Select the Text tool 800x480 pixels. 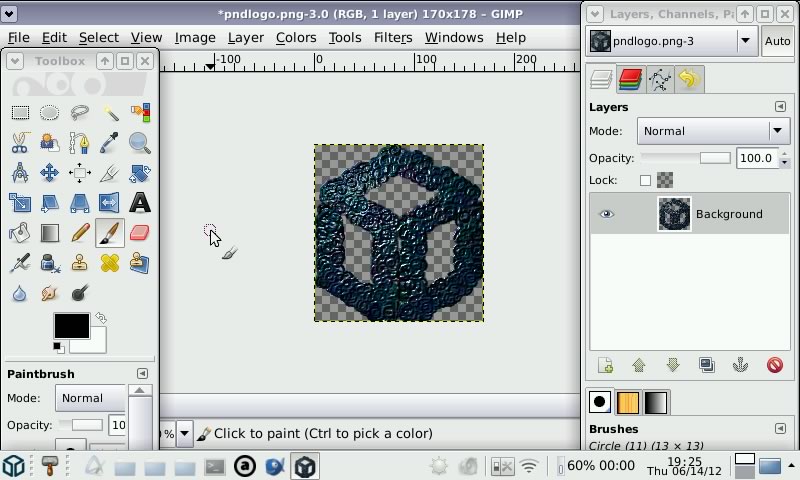140,203
